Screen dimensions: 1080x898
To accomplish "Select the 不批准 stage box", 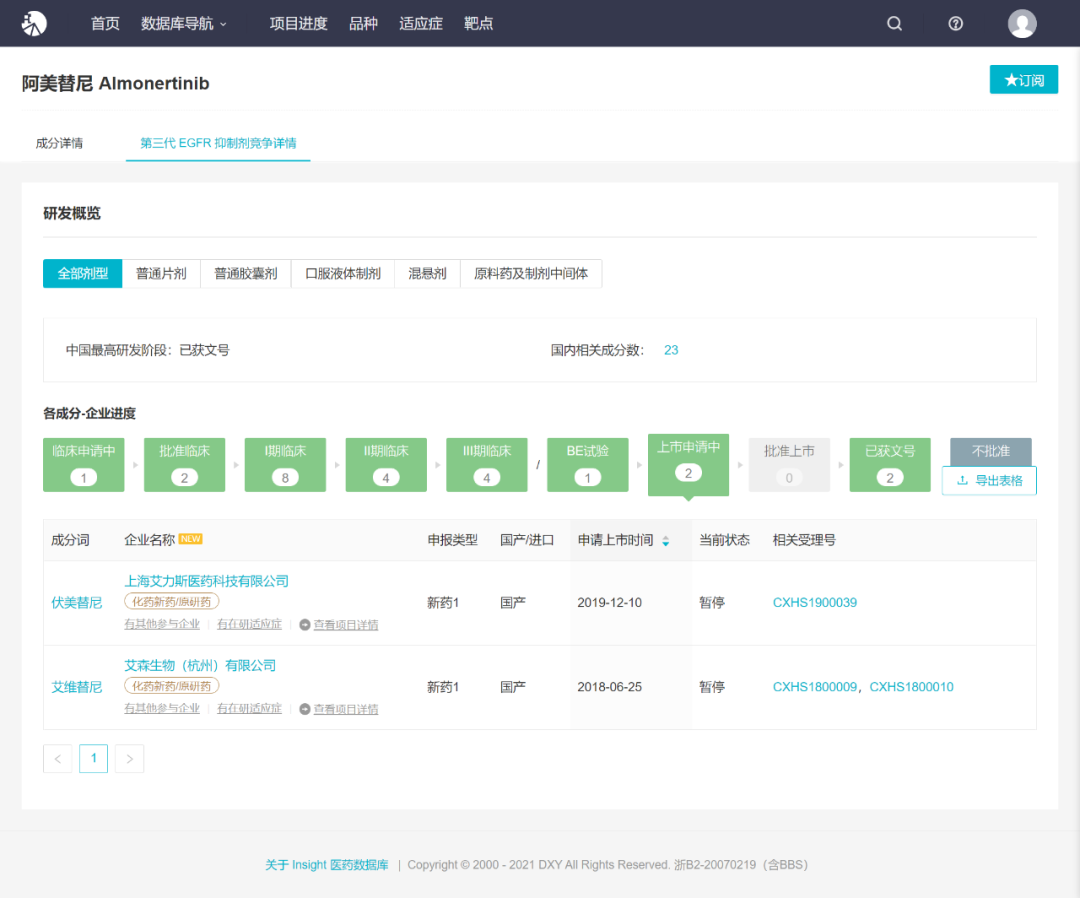I will click(x=990, y=451).
